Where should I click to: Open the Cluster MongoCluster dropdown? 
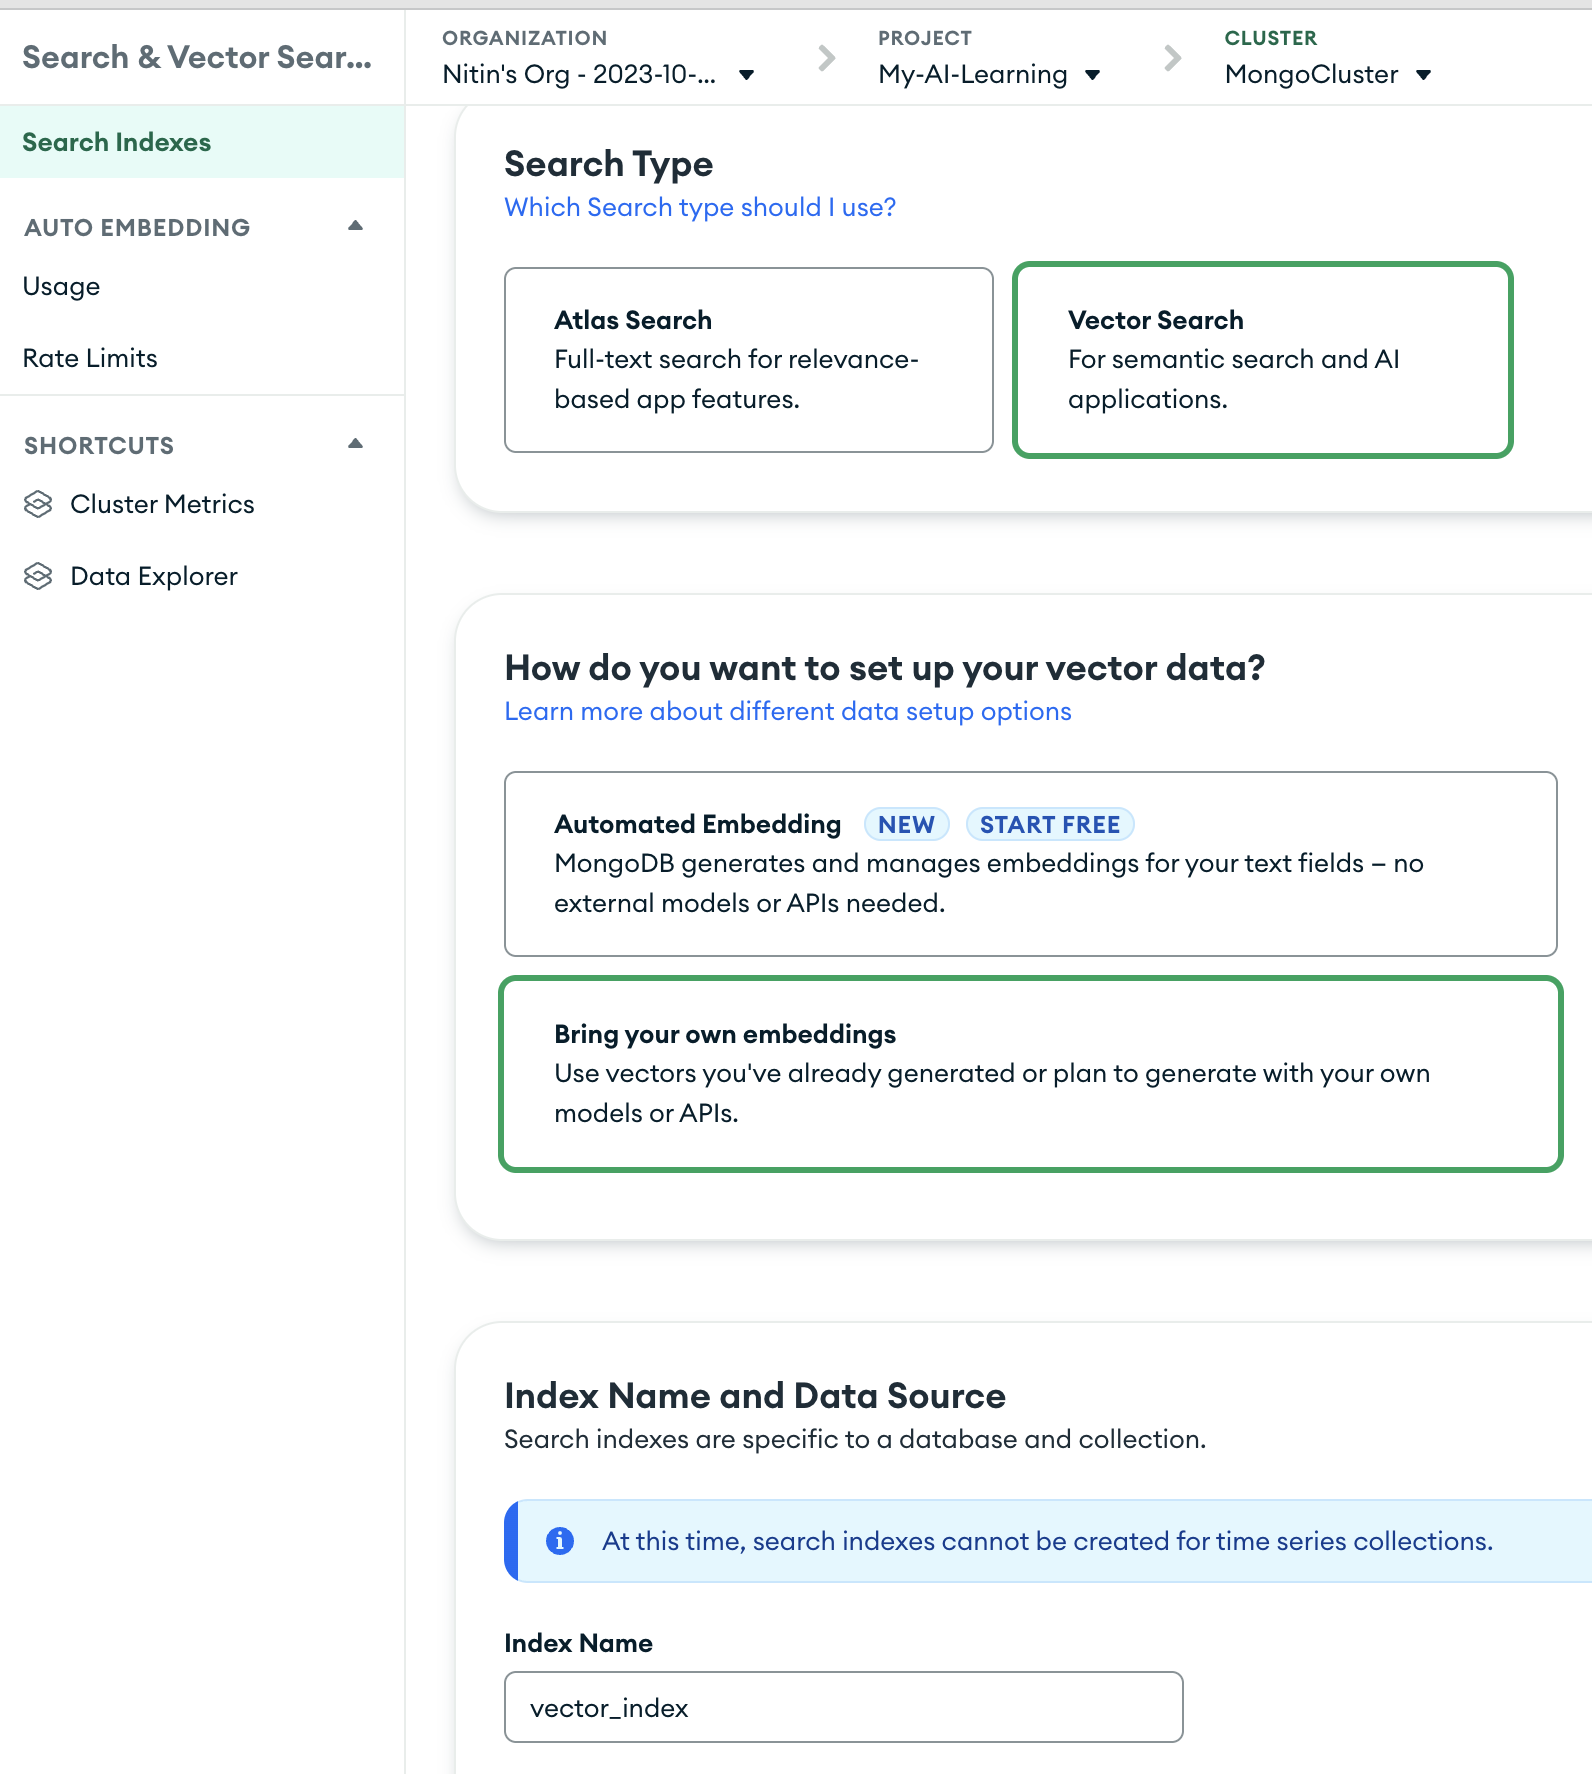[x=1329, y=75]
